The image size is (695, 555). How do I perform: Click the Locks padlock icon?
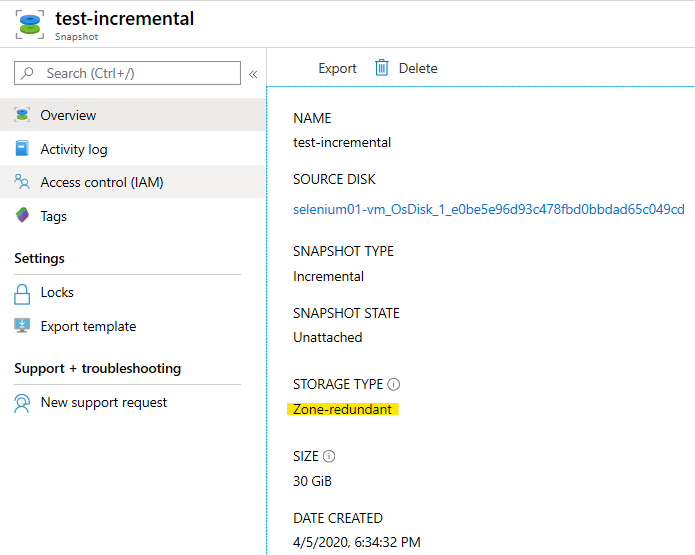click(x=22, y=294)
